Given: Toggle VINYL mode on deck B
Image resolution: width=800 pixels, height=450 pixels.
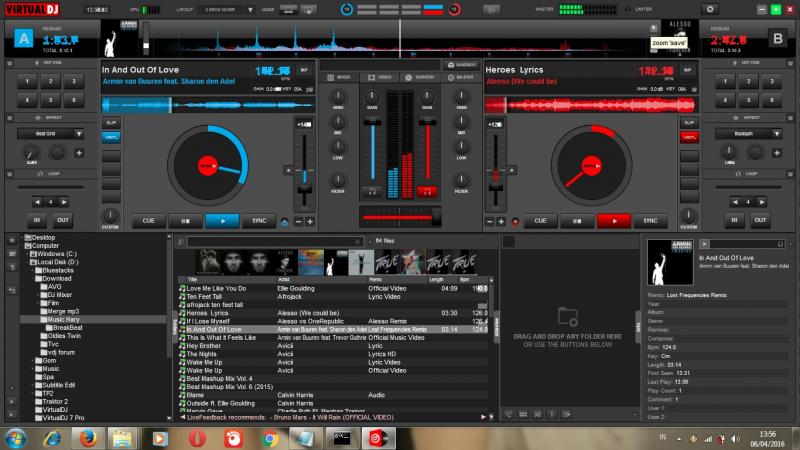Looking at the screenshot, I should click(x=689, y=137).
